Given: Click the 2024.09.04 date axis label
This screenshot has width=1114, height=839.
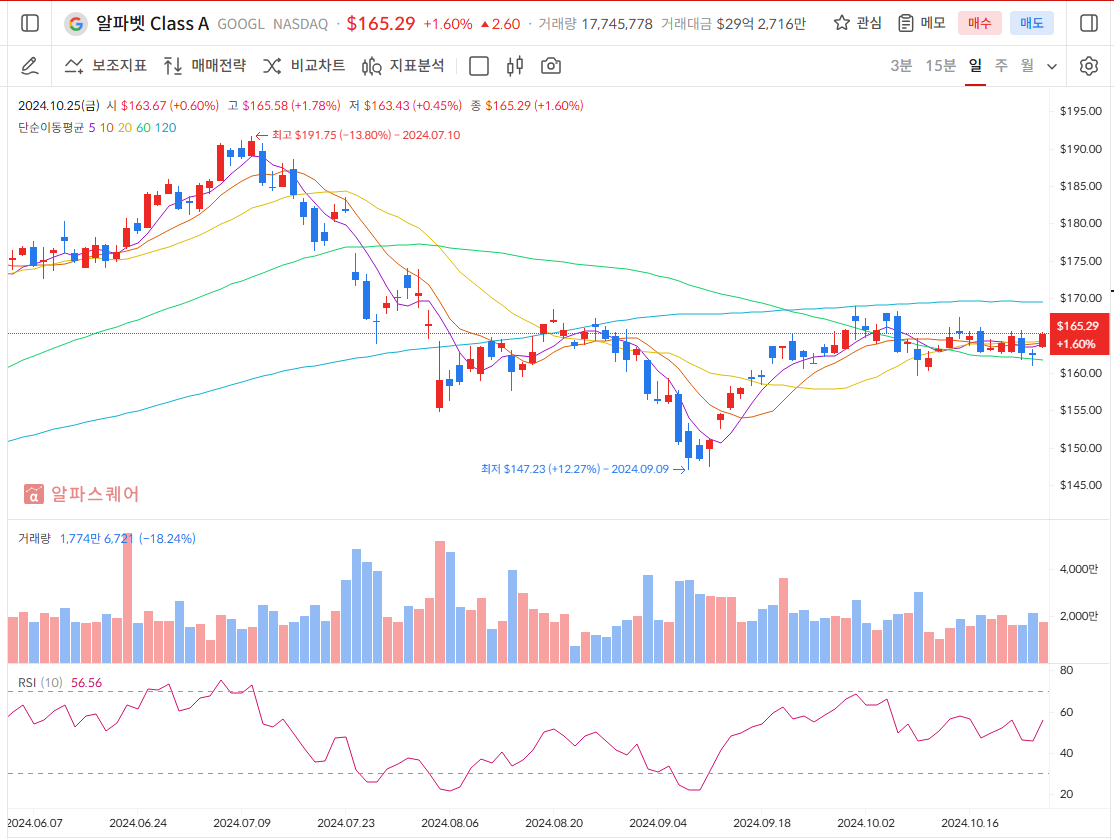Looking at the screenshot, I should tap(658, 823).
